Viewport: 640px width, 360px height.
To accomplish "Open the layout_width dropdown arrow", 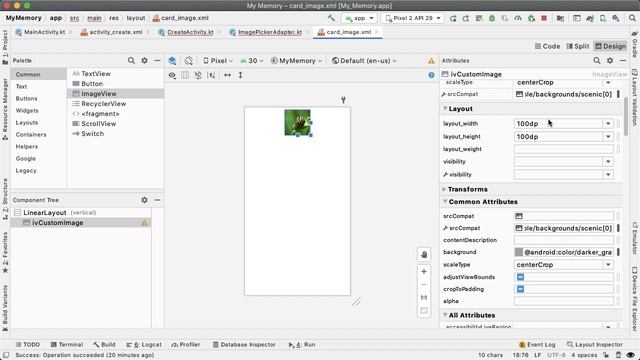I will pyautogui.click(x=608, y=124).
